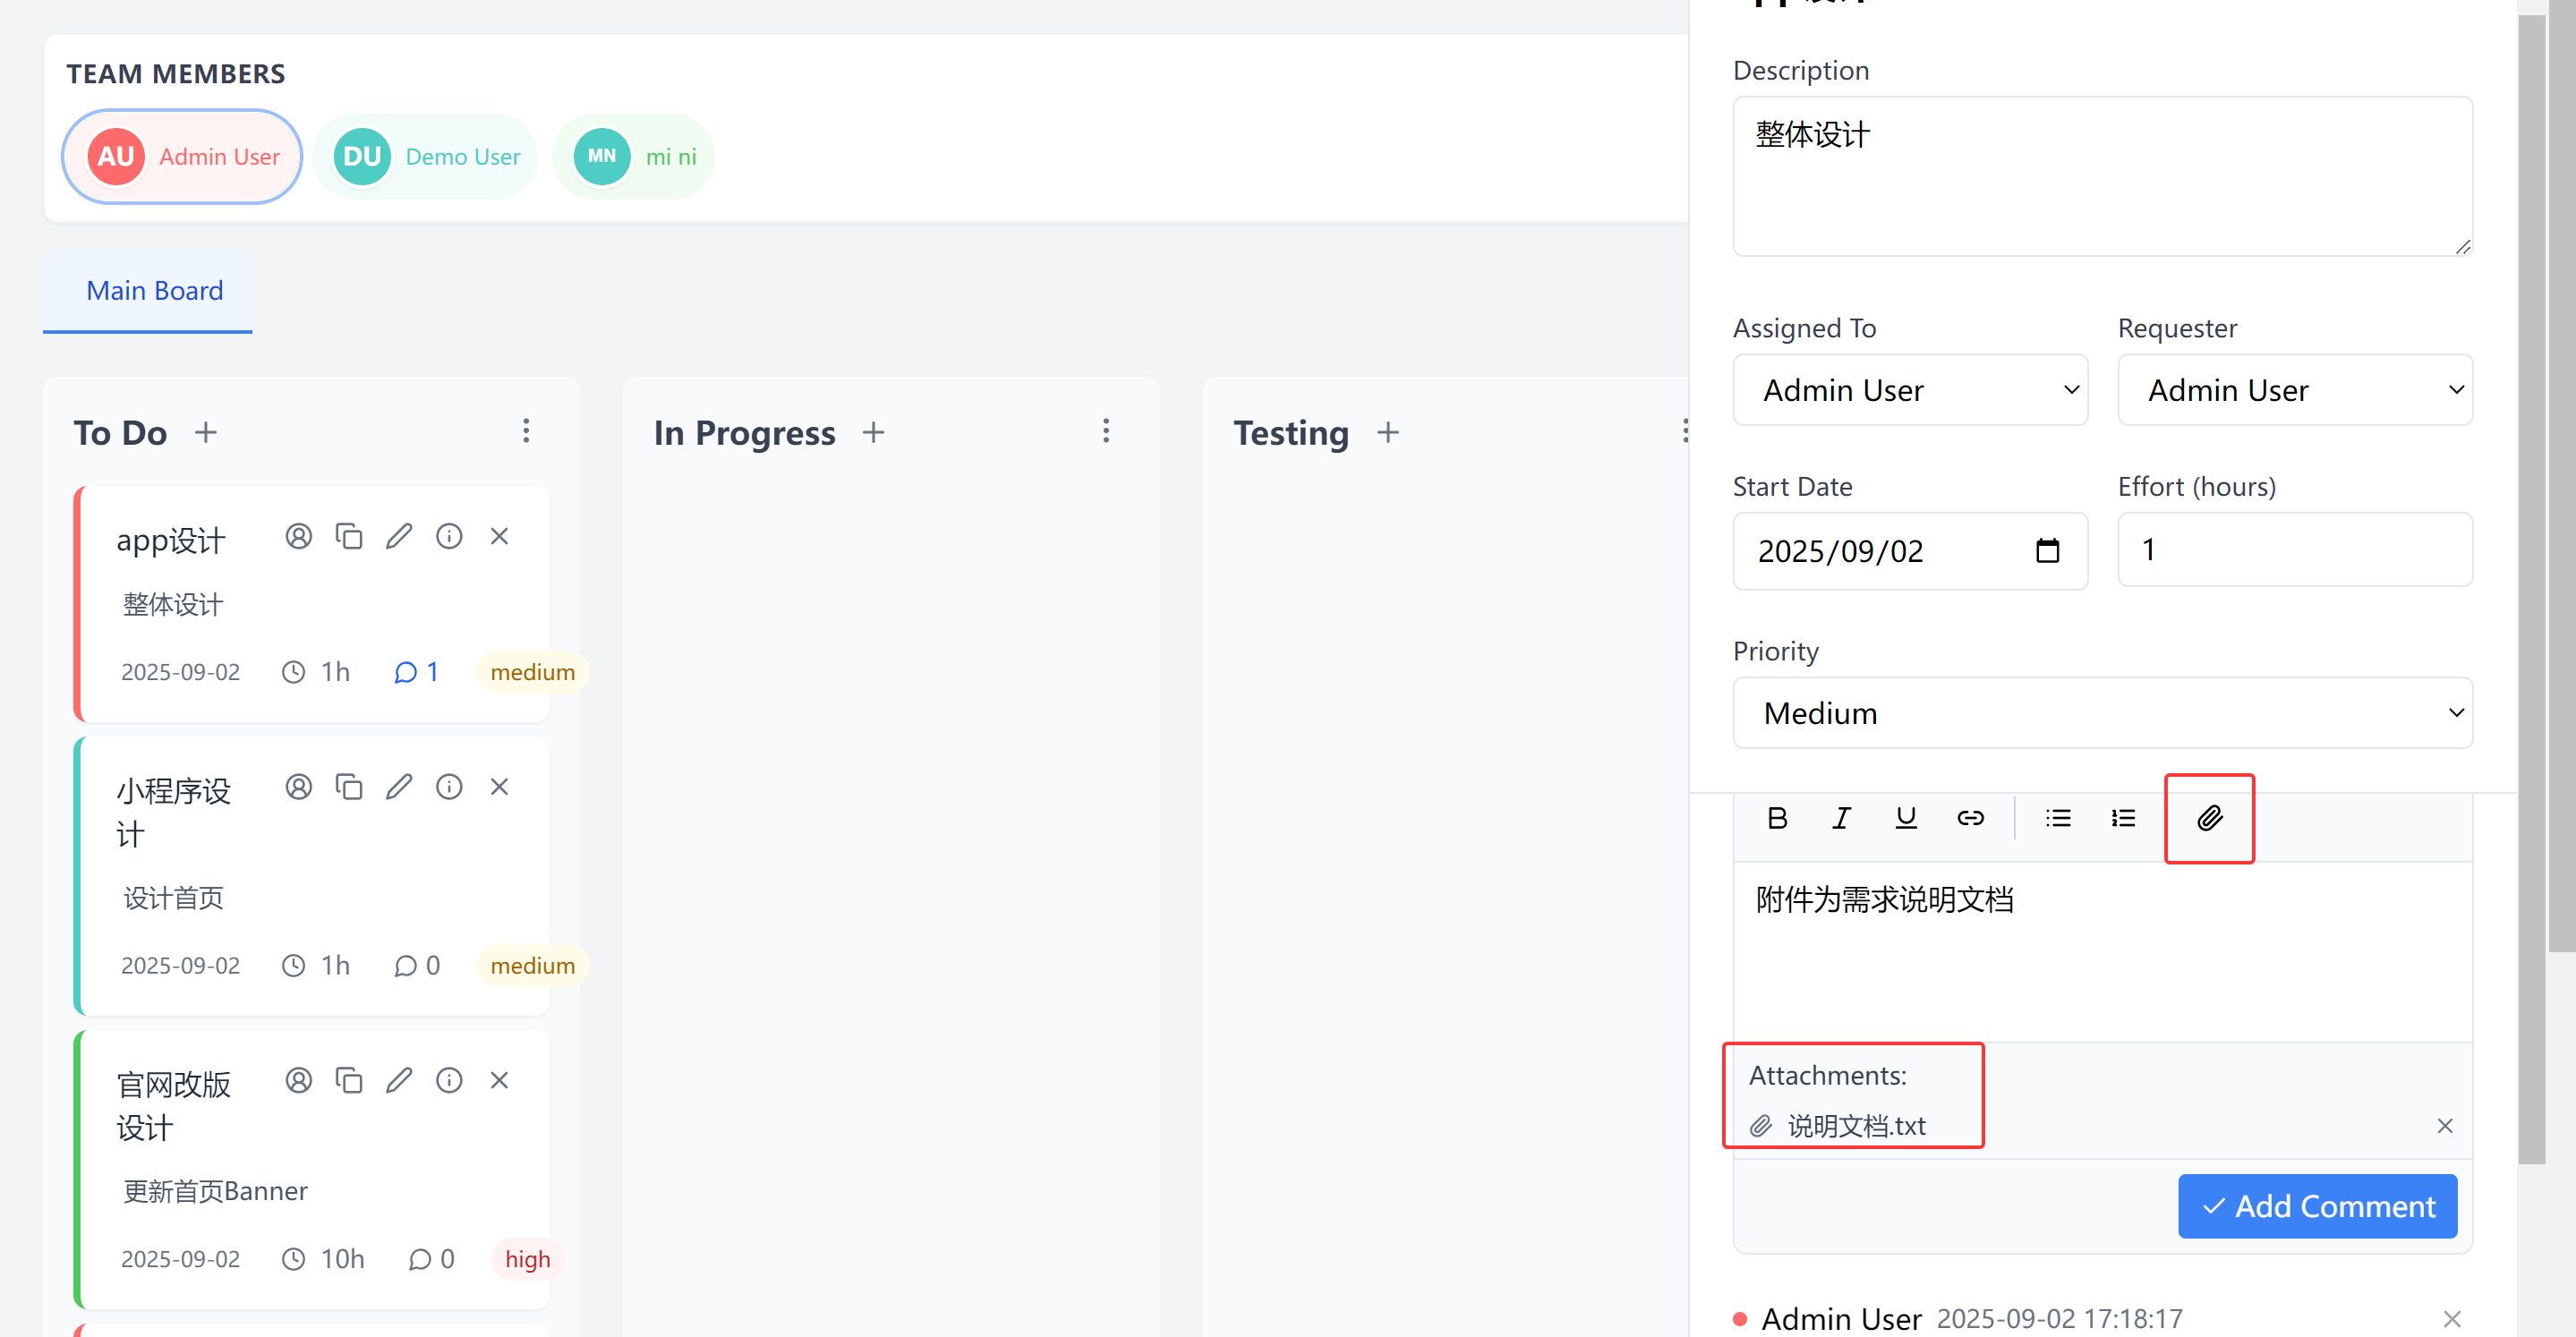Insert a bulleted list in comment

coord(2058,818)
